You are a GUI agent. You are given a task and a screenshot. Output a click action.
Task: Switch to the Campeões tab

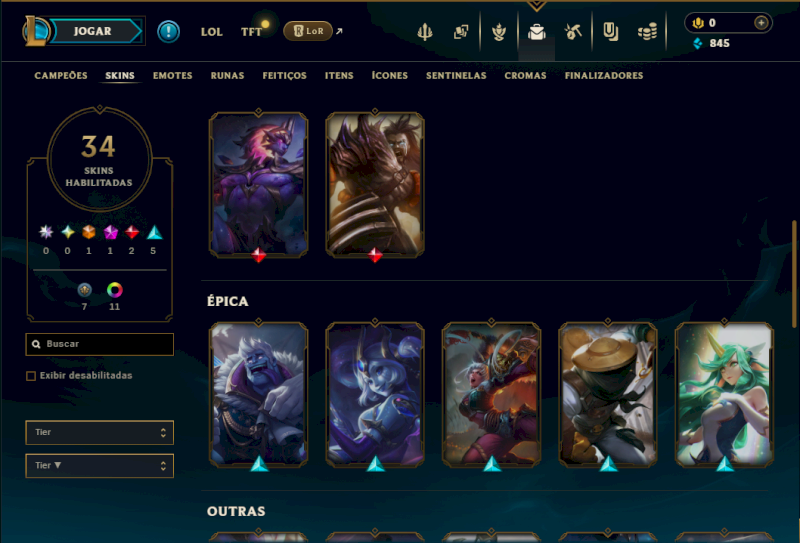pyautogui.click(x=61, y=76)
